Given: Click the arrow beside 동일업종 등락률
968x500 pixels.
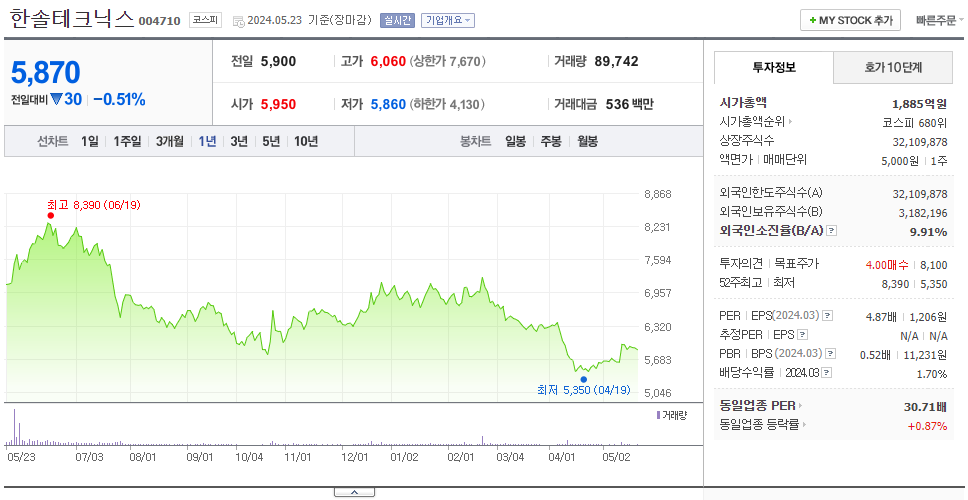Looking at the screenshot, I should click(x=805, y=425).
